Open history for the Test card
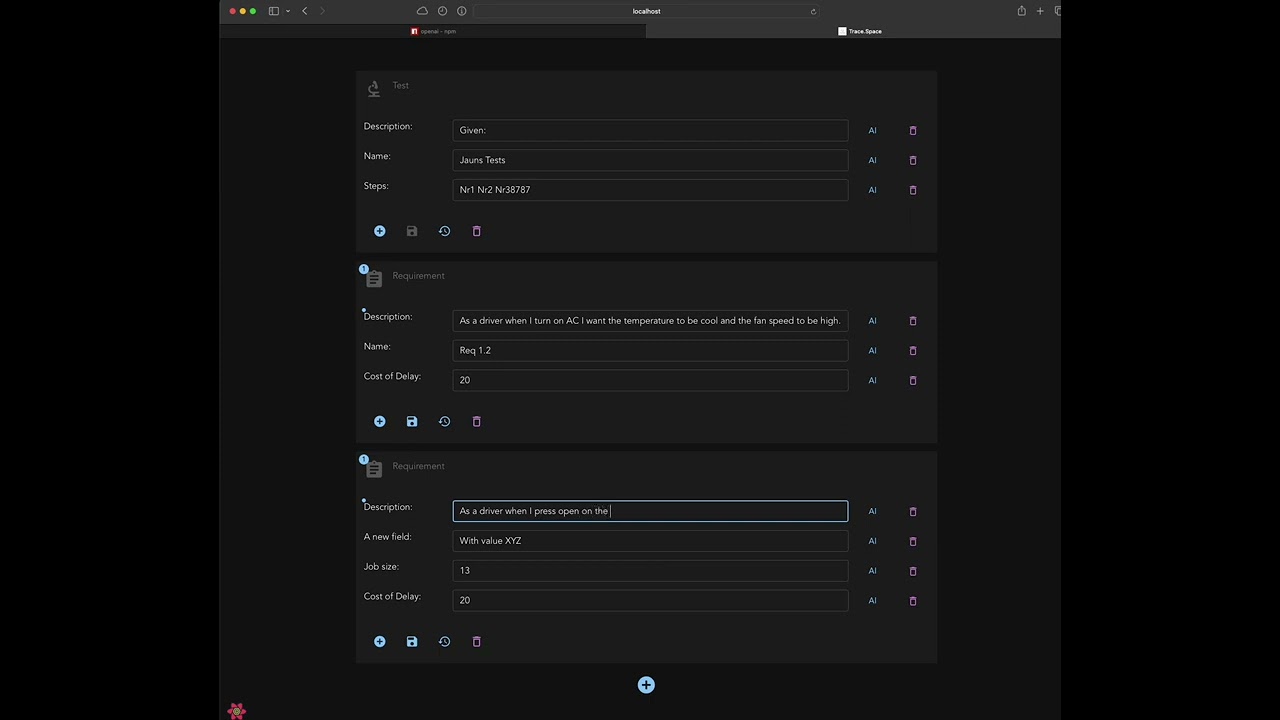 (444, 231)
